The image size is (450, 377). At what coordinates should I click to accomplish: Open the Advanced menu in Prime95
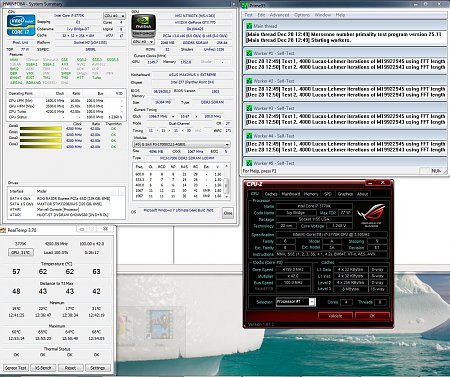[x=279, y=15]
